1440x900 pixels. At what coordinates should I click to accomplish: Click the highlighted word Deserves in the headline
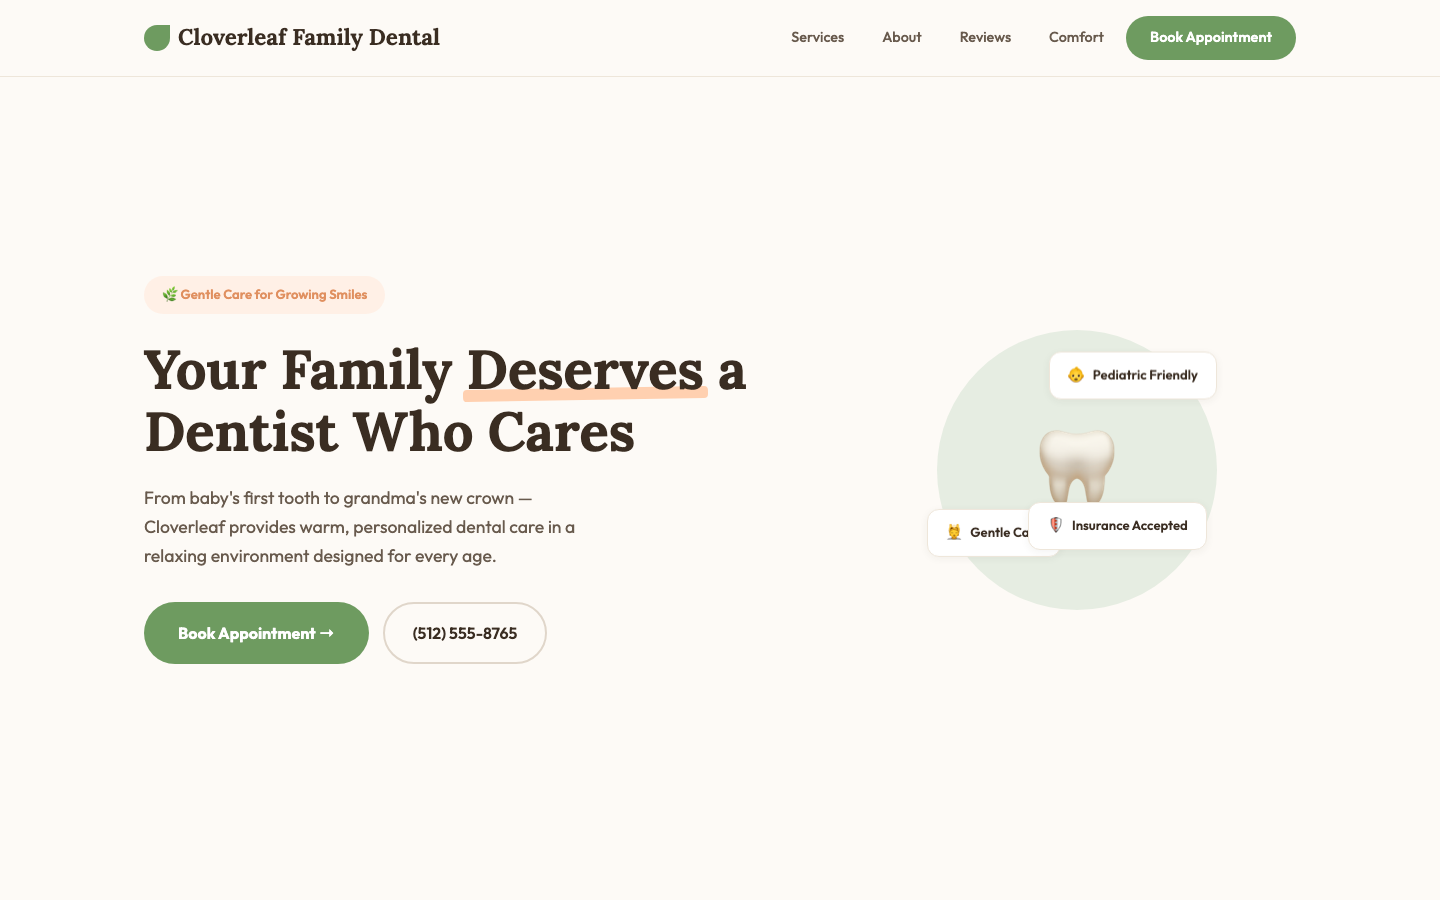click(x=585, y=371)
